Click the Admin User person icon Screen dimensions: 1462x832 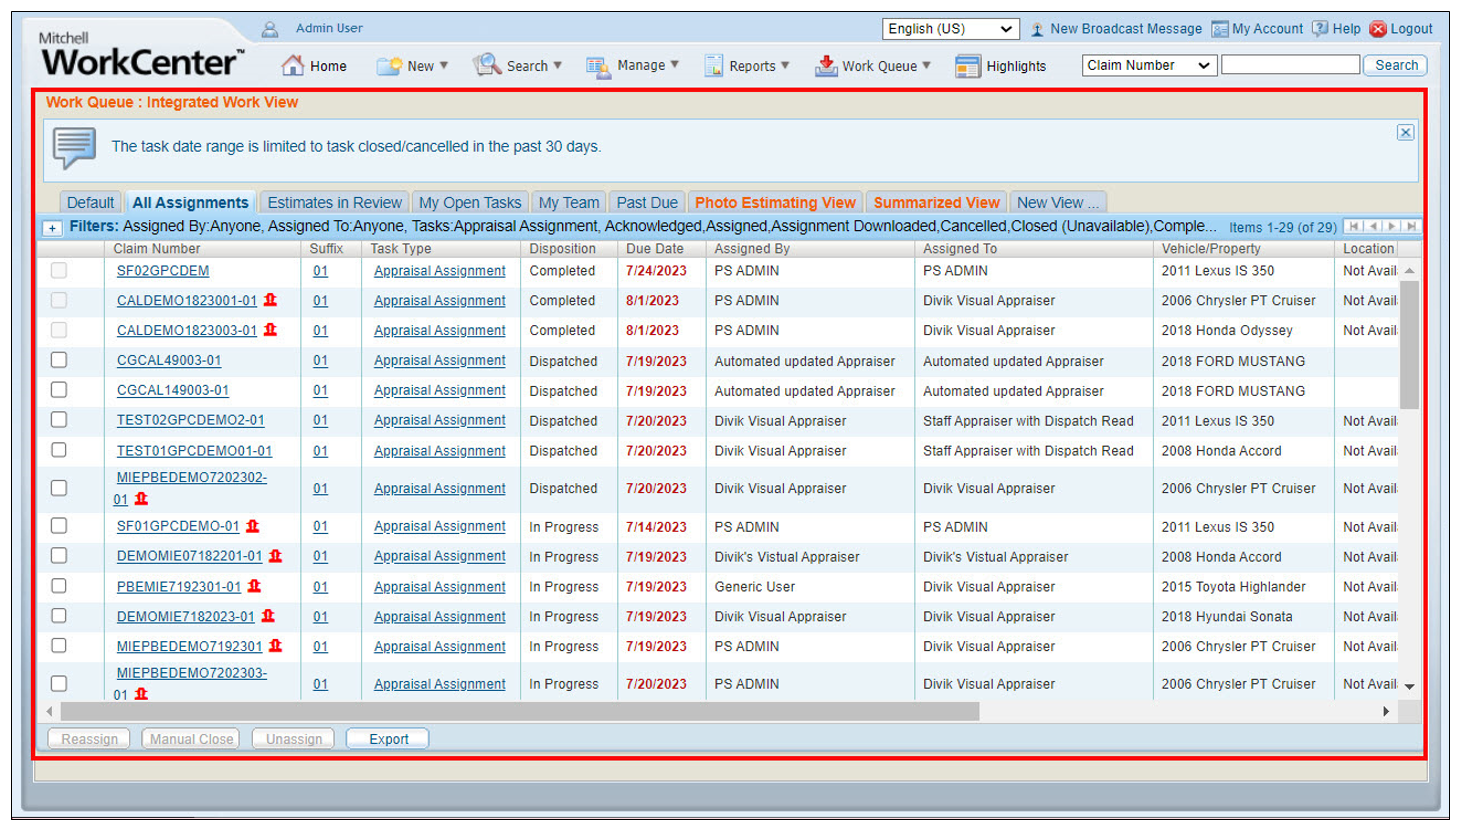(x=270, y=29)
